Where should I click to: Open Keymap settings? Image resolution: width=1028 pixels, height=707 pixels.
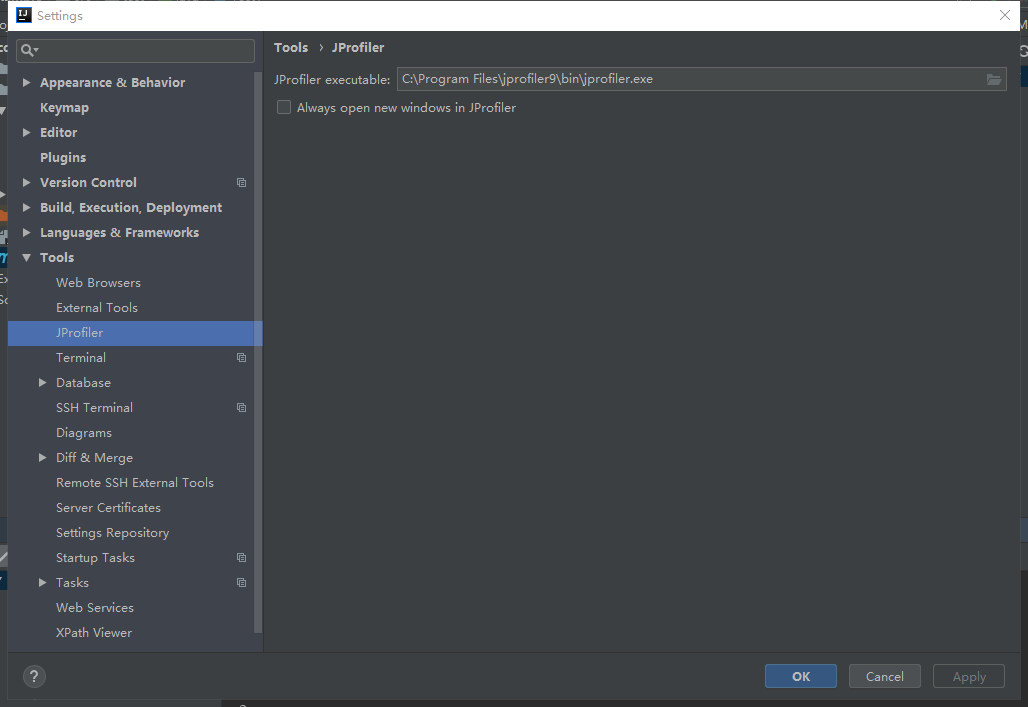tap(64, 108)
